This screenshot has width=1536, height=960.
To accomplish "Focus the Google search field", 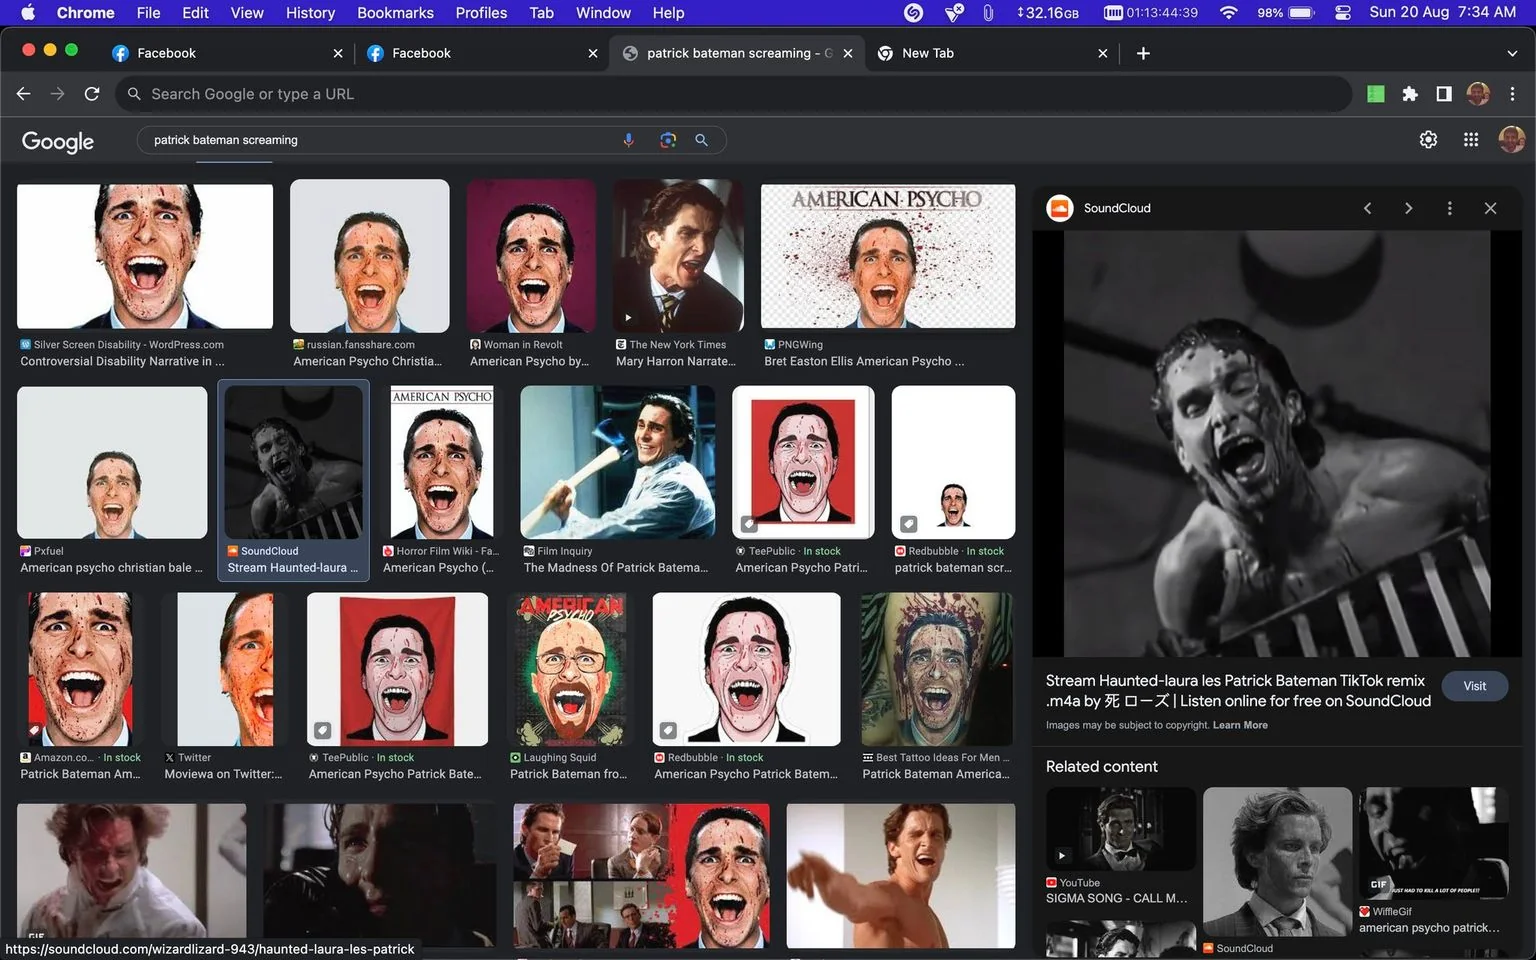I will coord(380,140).
